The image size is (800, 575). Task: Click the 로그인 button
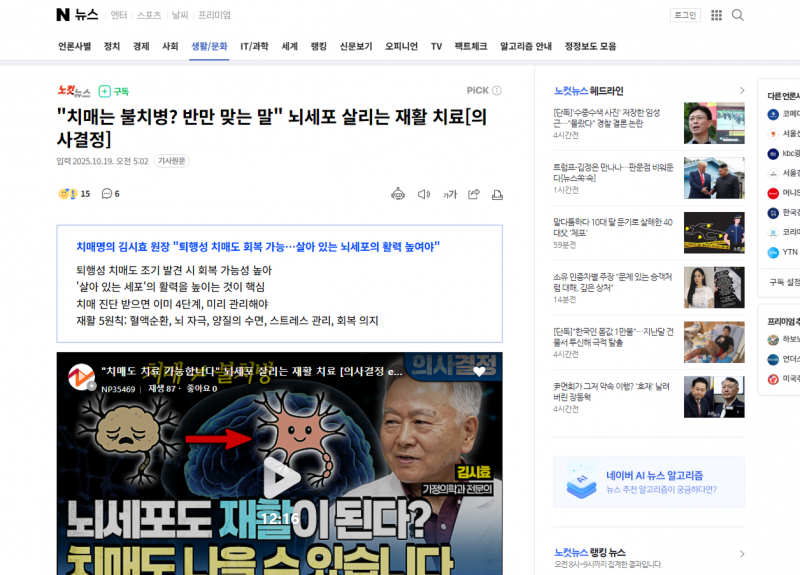(x=684, y=15)
